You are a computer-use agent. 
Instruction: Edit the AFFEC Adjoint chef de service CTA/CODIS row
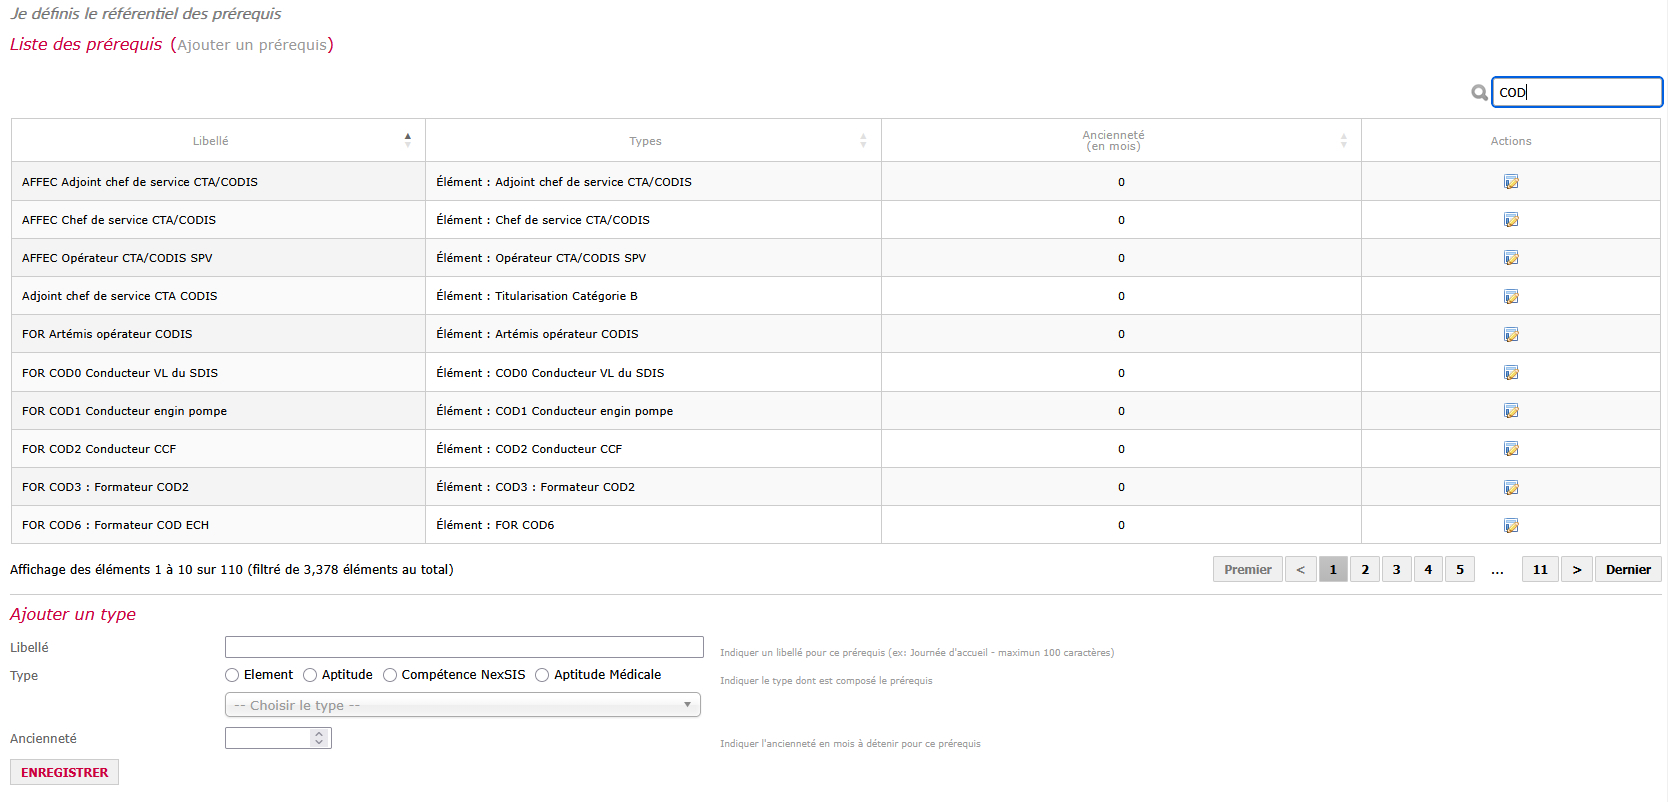[x=1511, y=182]
